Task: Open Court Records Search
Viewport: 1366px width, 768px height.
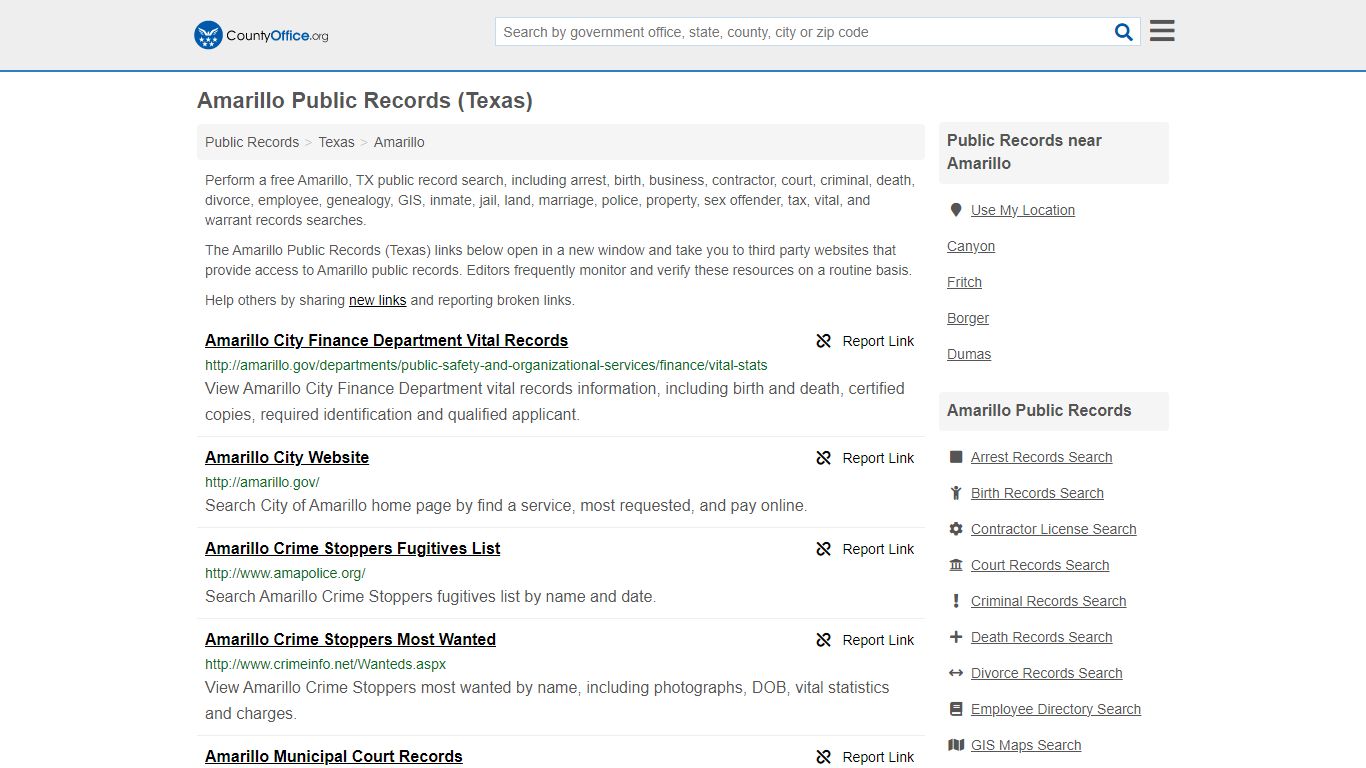Action: click(x=1040, y=565)
